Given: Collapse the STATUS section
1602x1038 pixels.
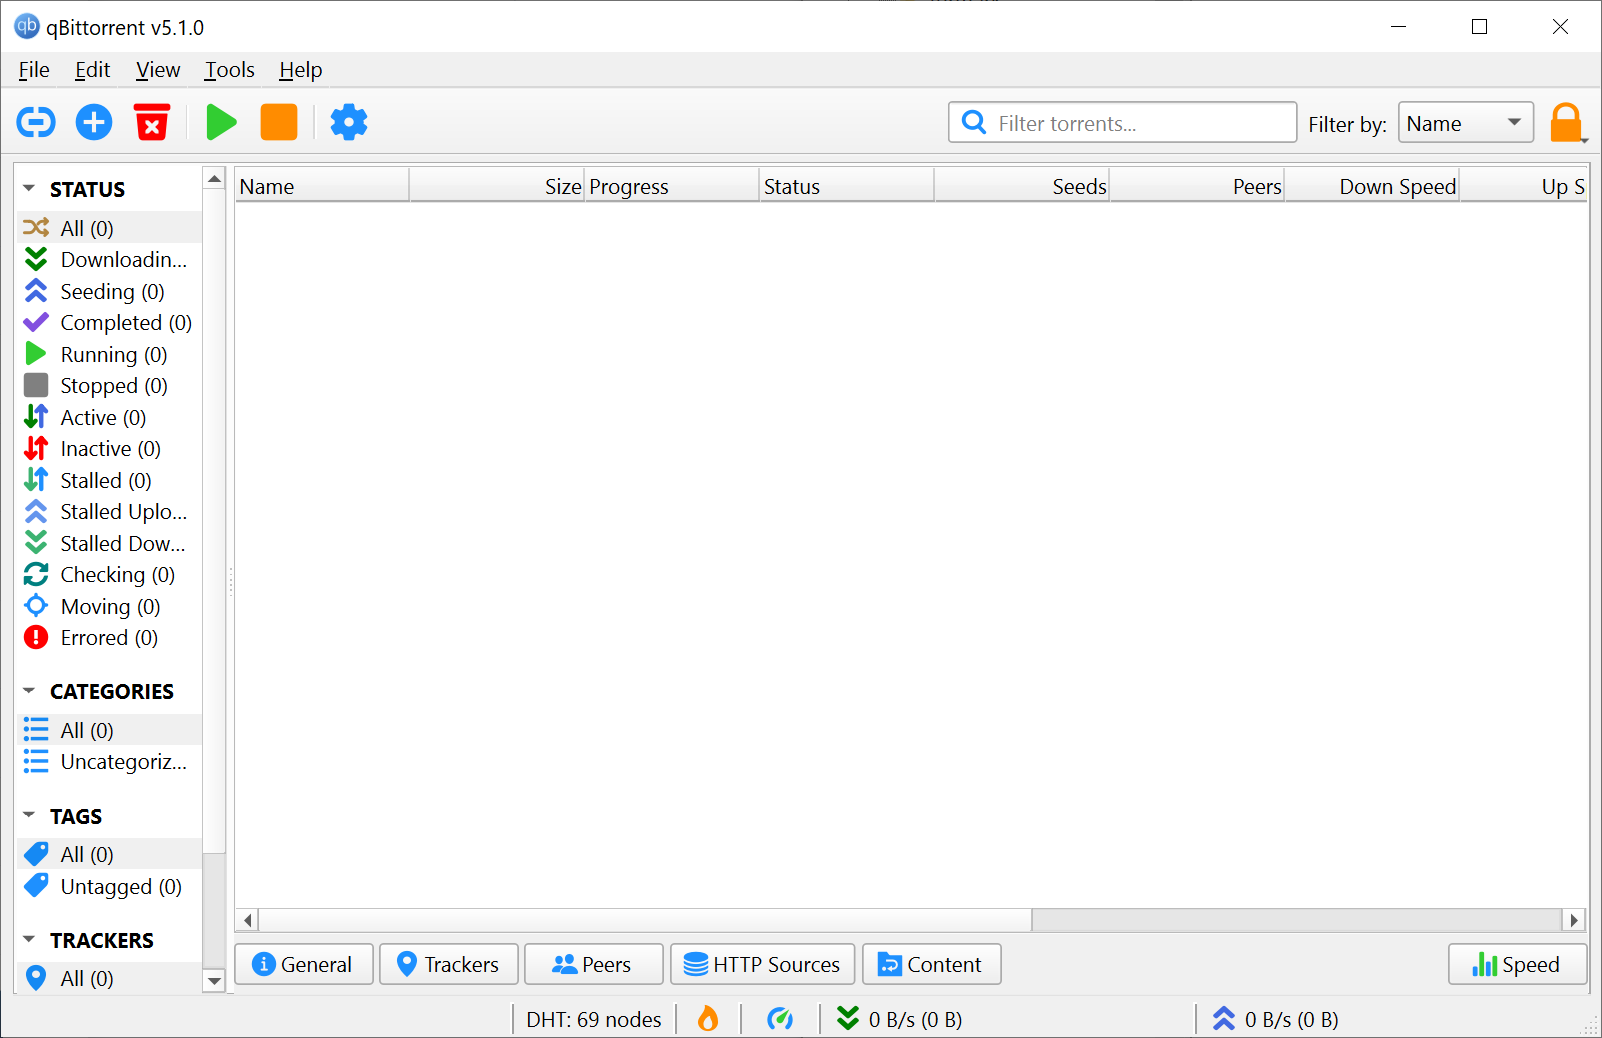Looking at the screenshot, I should (x=29, y=188).
